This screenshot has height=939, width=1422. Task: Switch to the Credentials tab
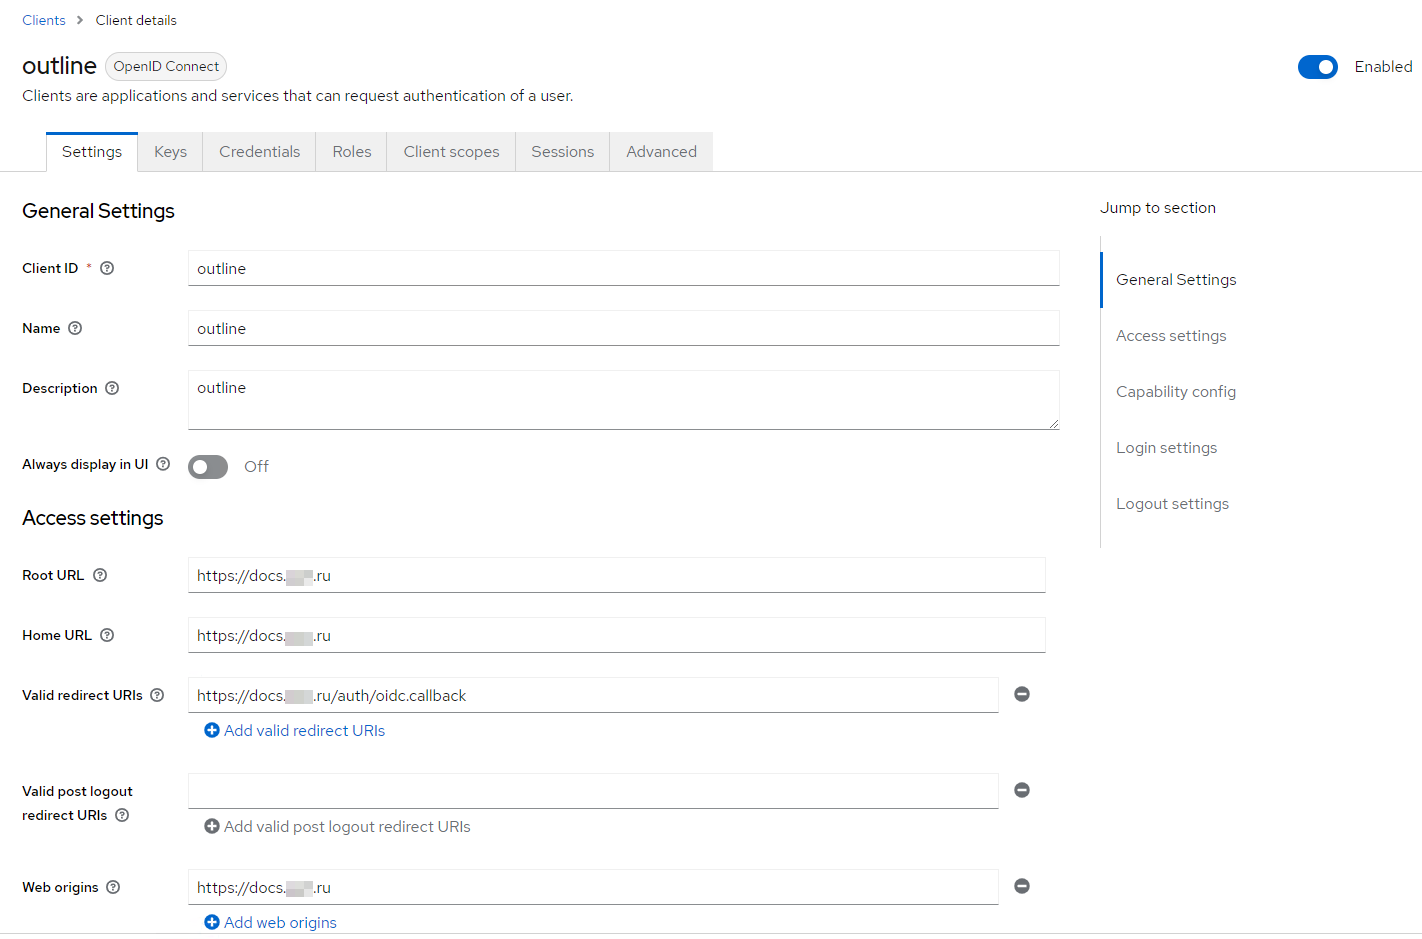259,152
